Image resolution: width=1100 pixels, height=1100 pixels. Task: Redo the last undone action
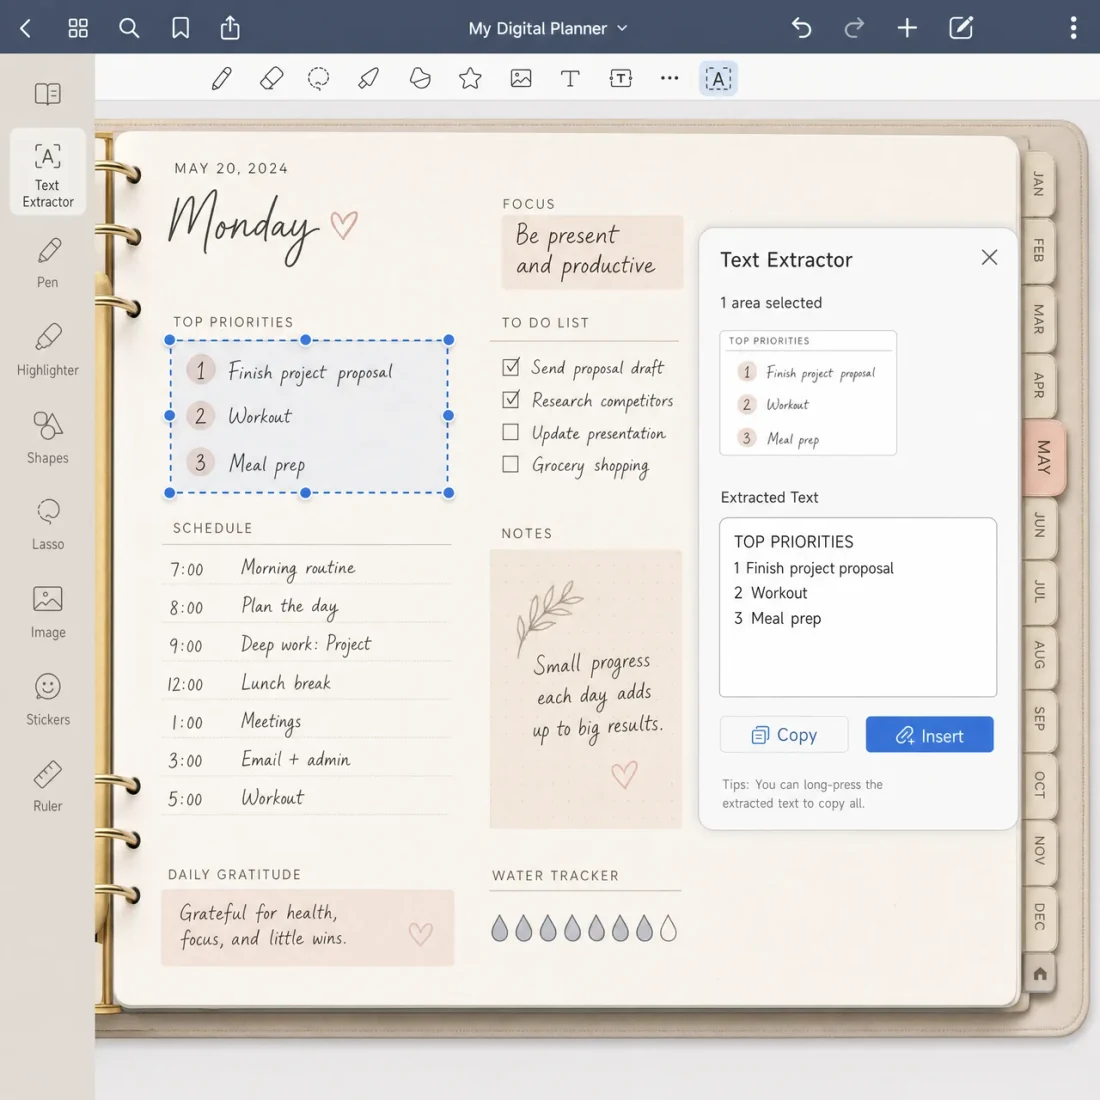pyautogui.click(x=854, y=28)
